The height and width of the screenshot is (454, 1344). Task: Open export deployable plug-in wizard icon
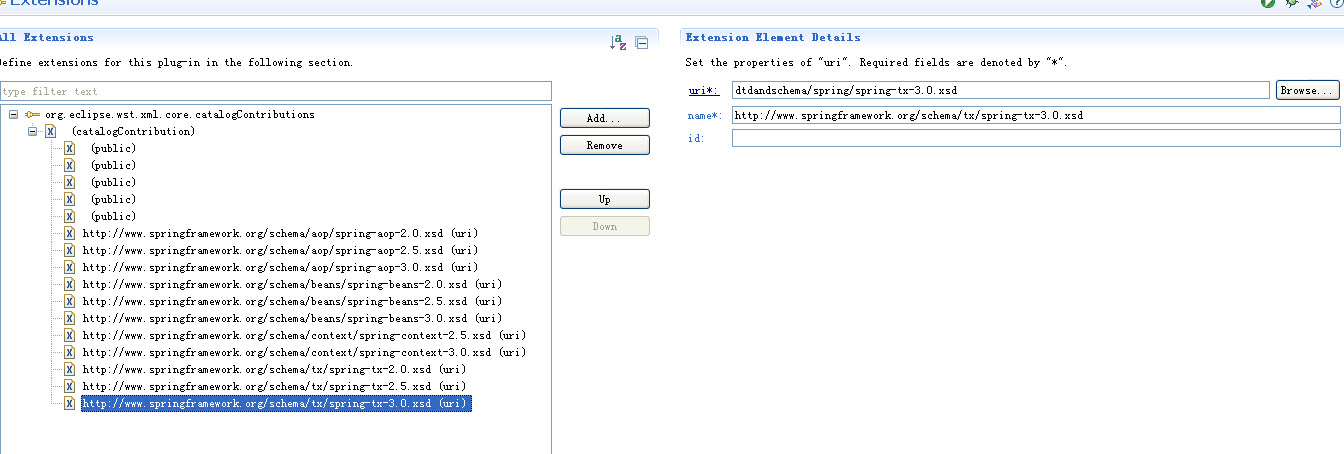point(1315,3)
